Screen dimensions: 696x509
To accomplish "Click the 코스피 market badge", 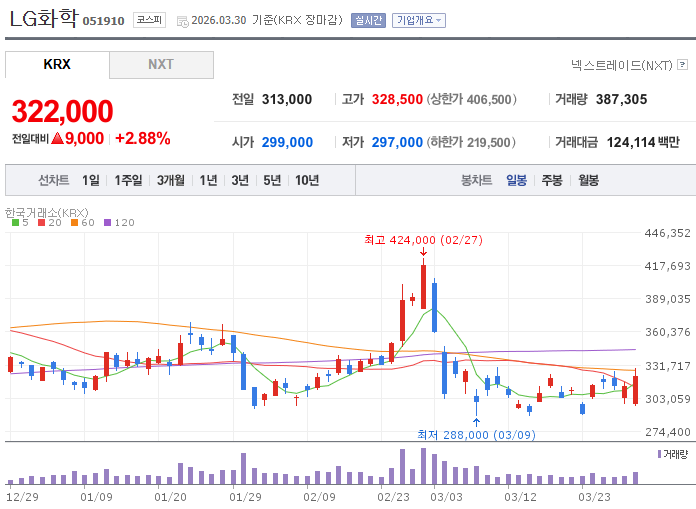I will (x=149, y=20).
